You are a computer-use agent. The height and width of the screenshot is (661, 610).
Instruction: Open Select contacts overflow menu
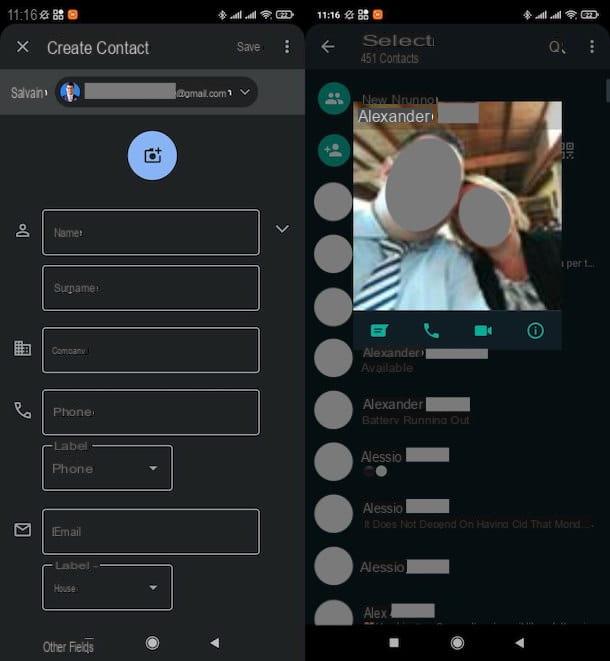592,47
